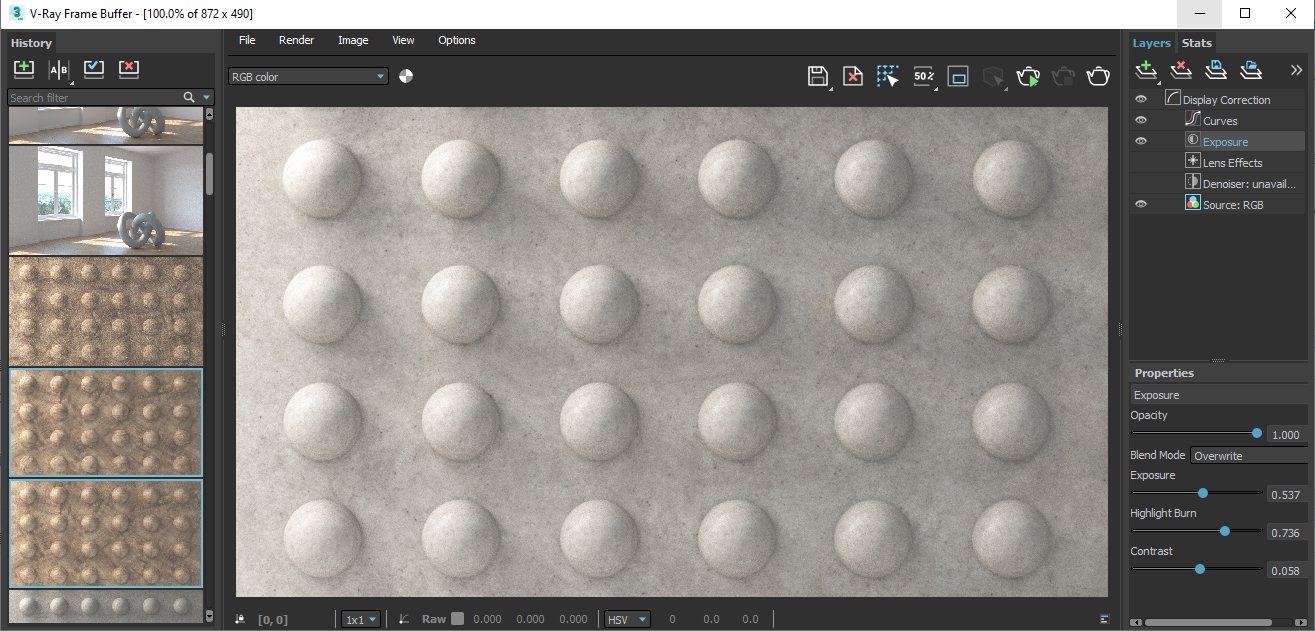Add a new correction layer
Viewport: 1315px width, 631px height.
point(1147,70)
